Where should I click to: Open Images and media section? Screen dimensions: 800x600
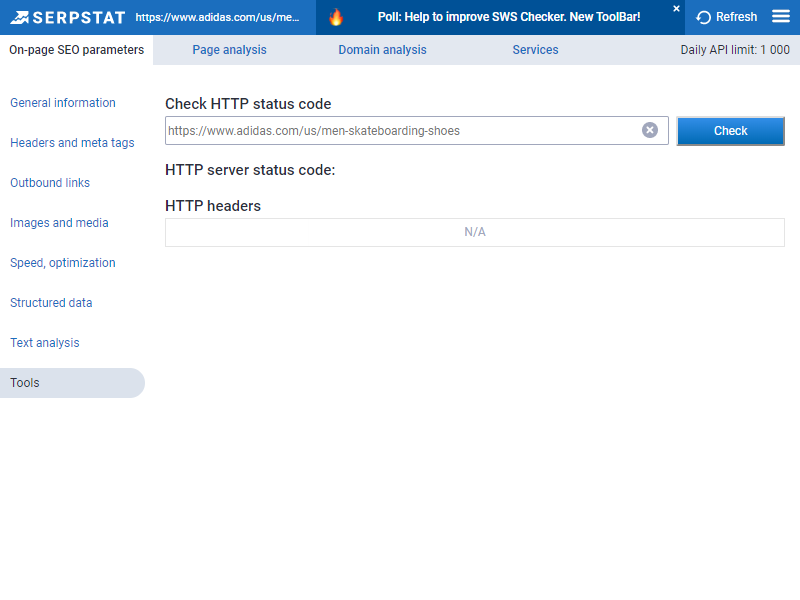[x=59, y=223]
